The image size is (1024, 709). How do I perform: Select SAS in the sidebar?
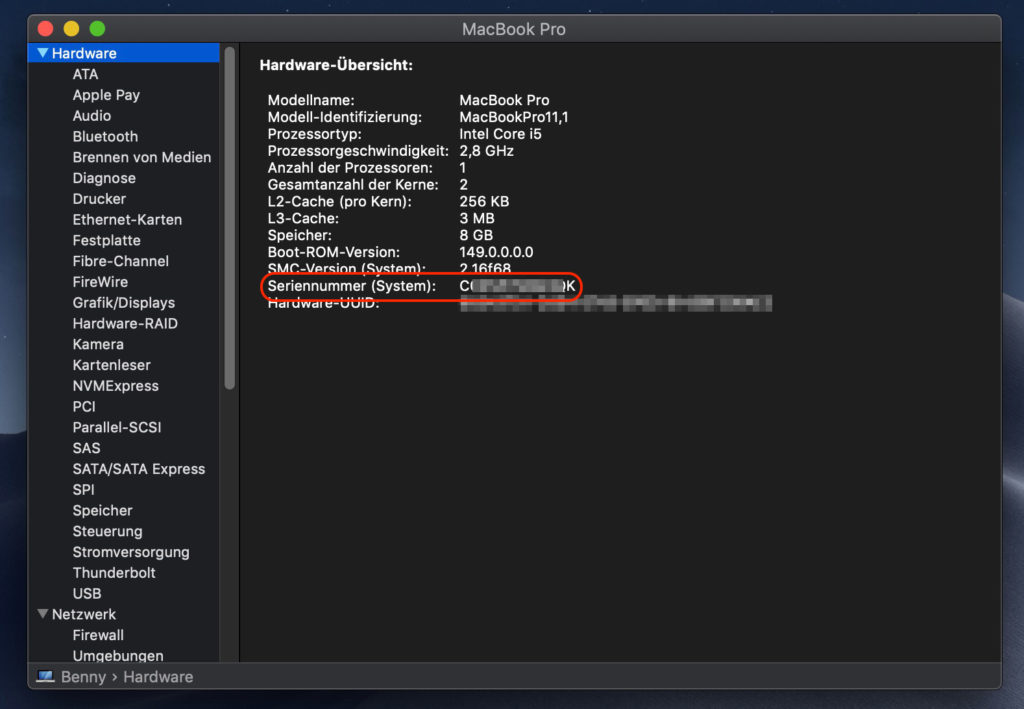86,448
